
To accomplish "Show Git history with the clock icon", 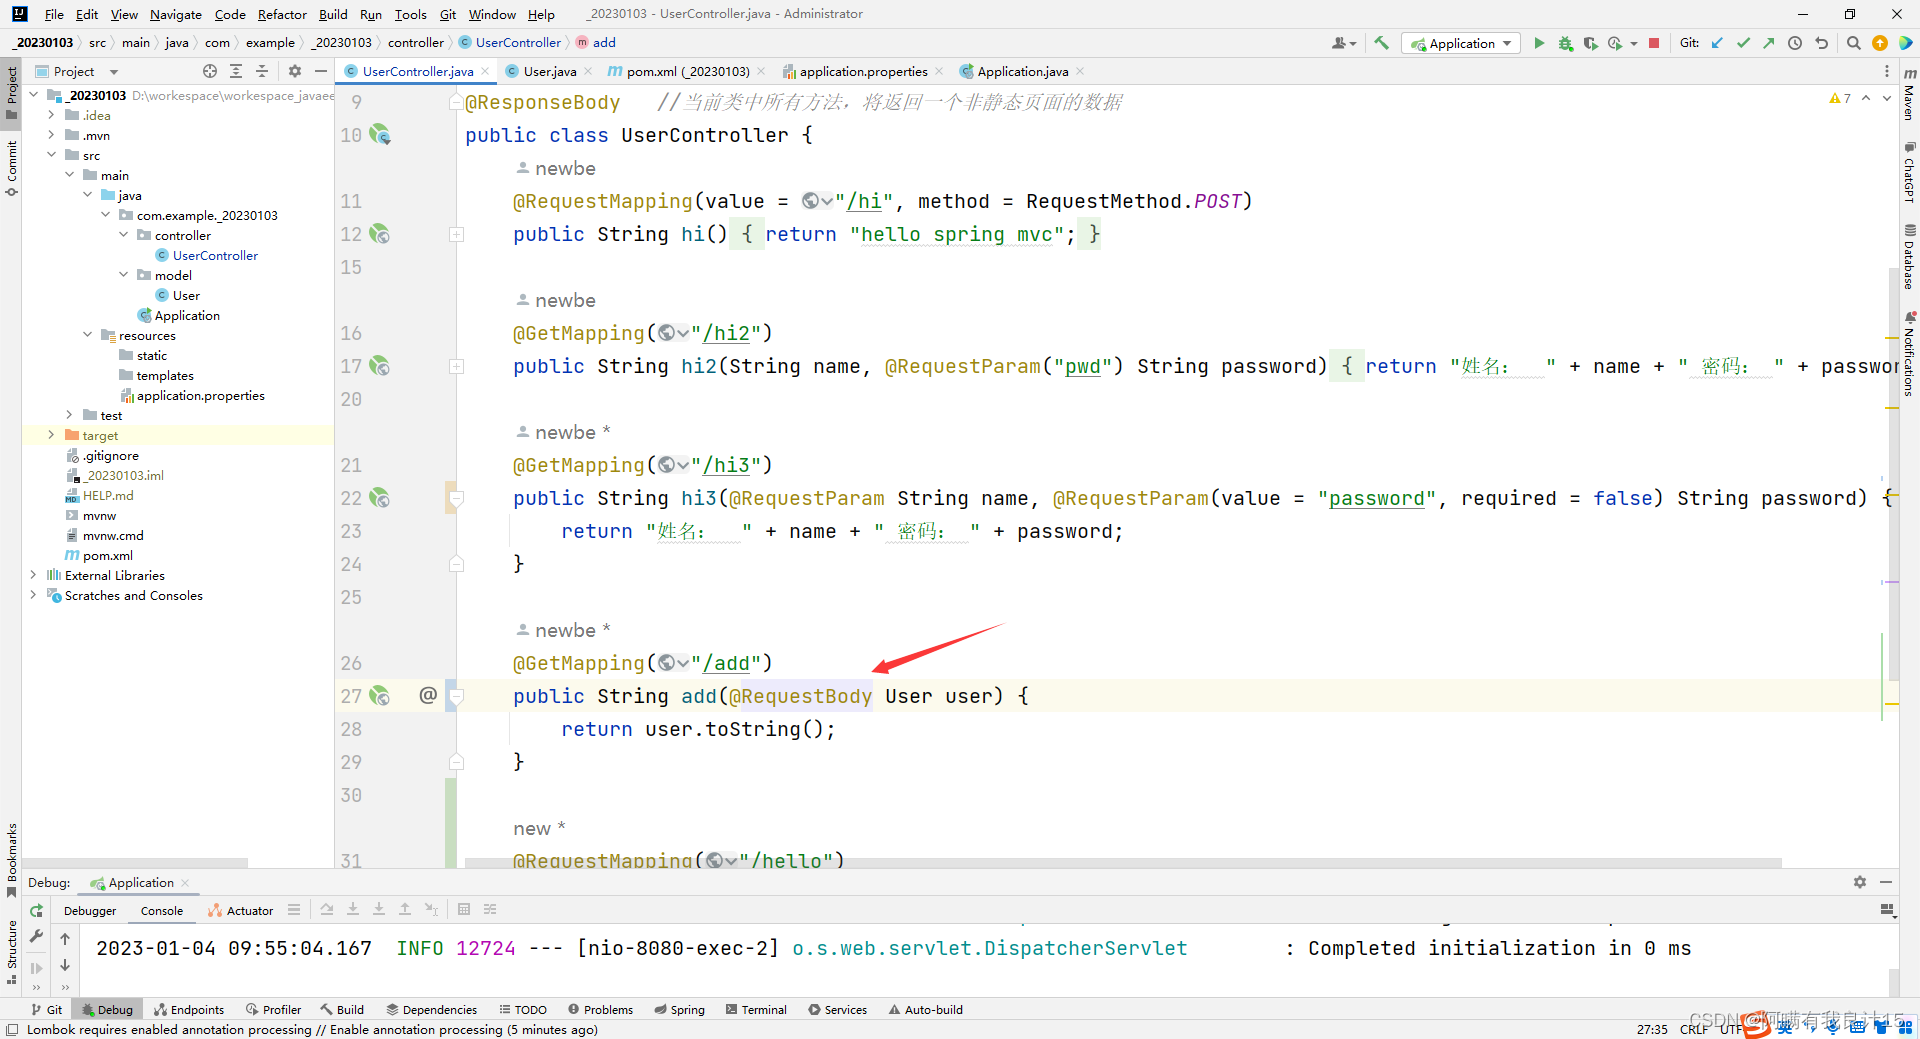I will (x=1795, y=43).
